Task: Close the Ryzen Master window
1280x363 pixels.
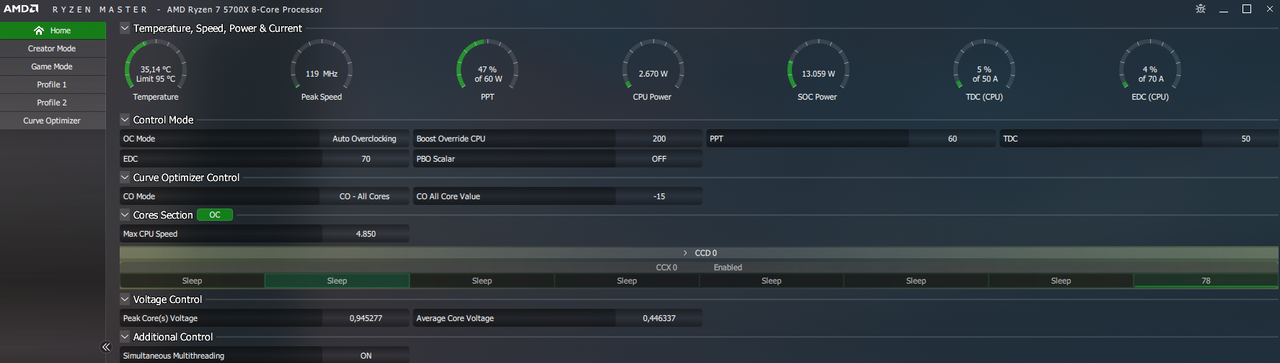Action: tap(1269, 9)
